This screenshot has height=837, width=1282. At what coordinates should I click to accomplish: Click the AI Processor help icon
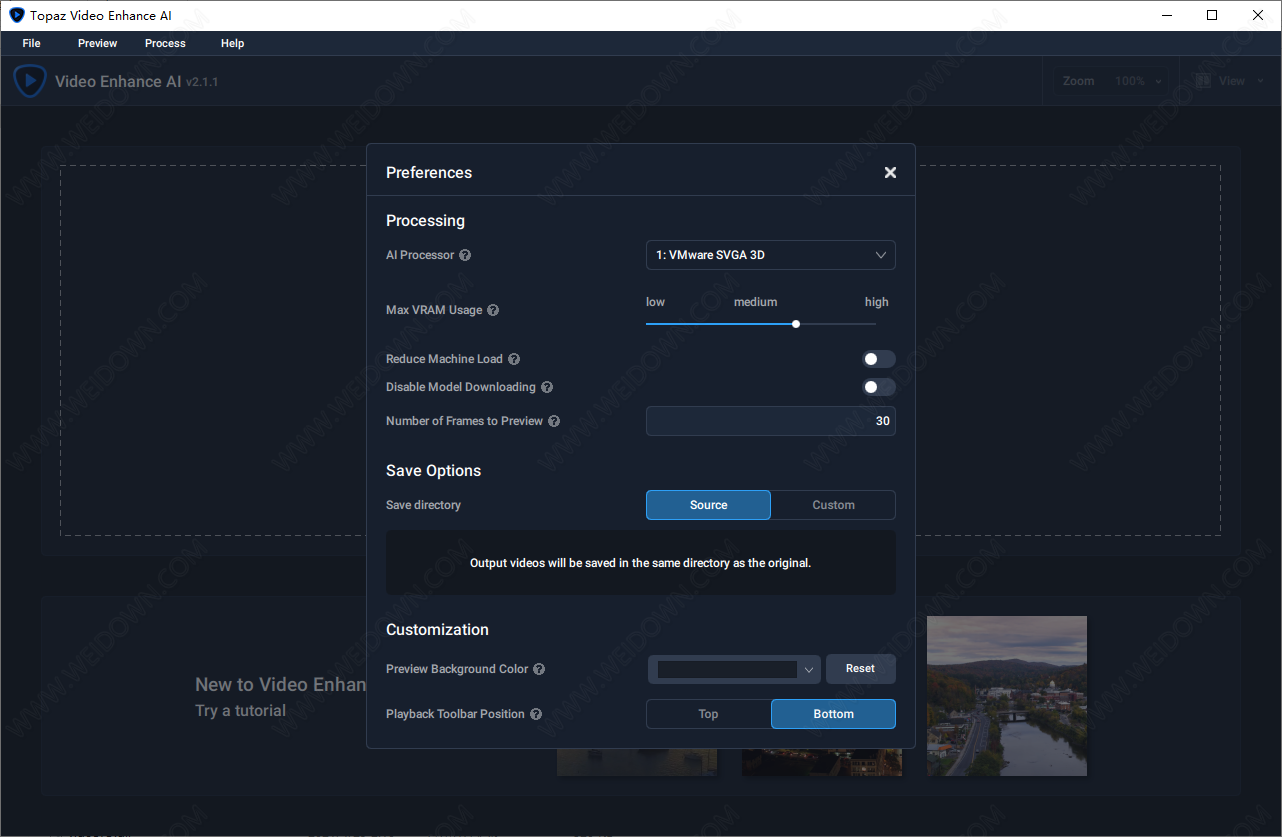465,255
